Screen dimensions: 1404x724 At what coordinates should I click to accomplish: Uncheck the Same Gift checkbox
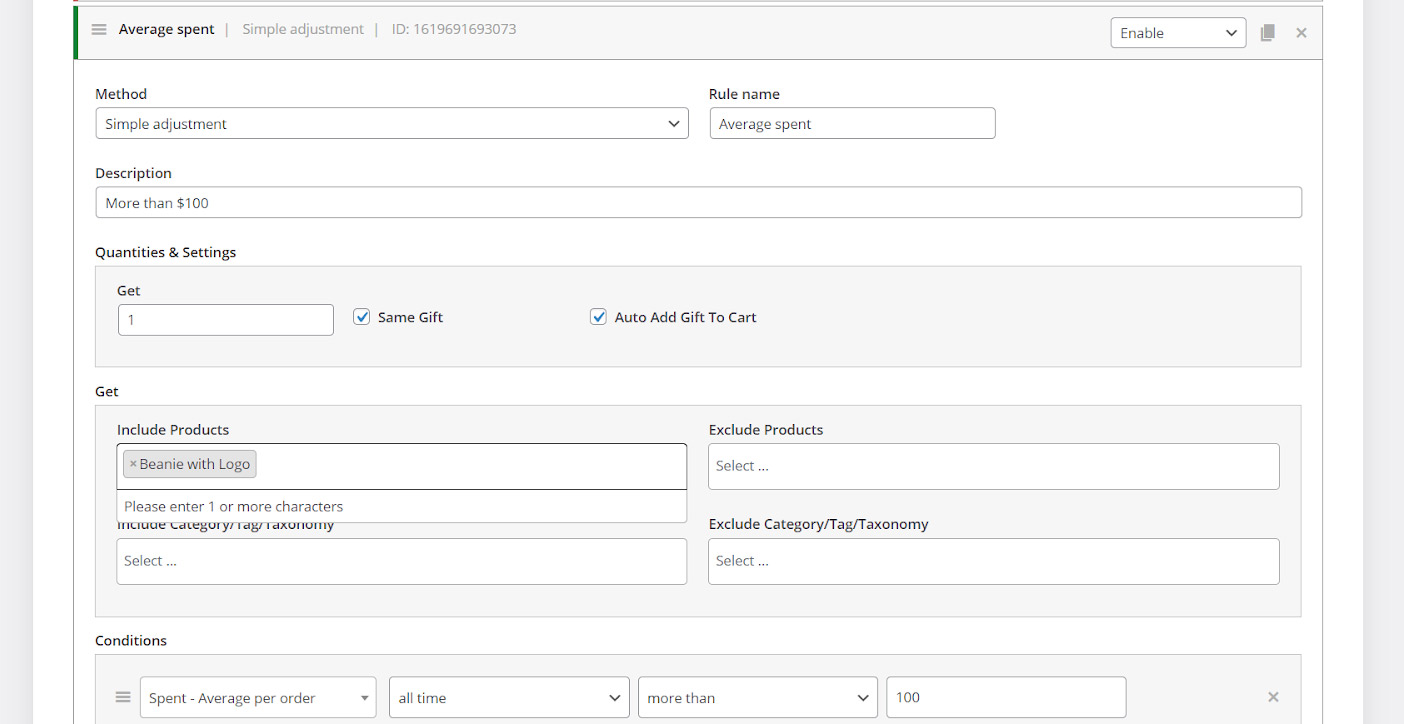[x=362, y=317]
